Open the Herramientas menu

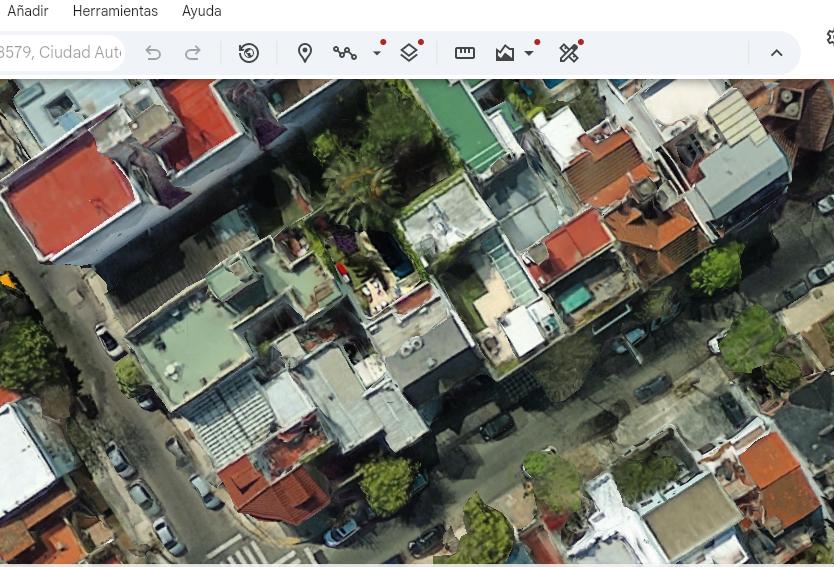[115, 11]
